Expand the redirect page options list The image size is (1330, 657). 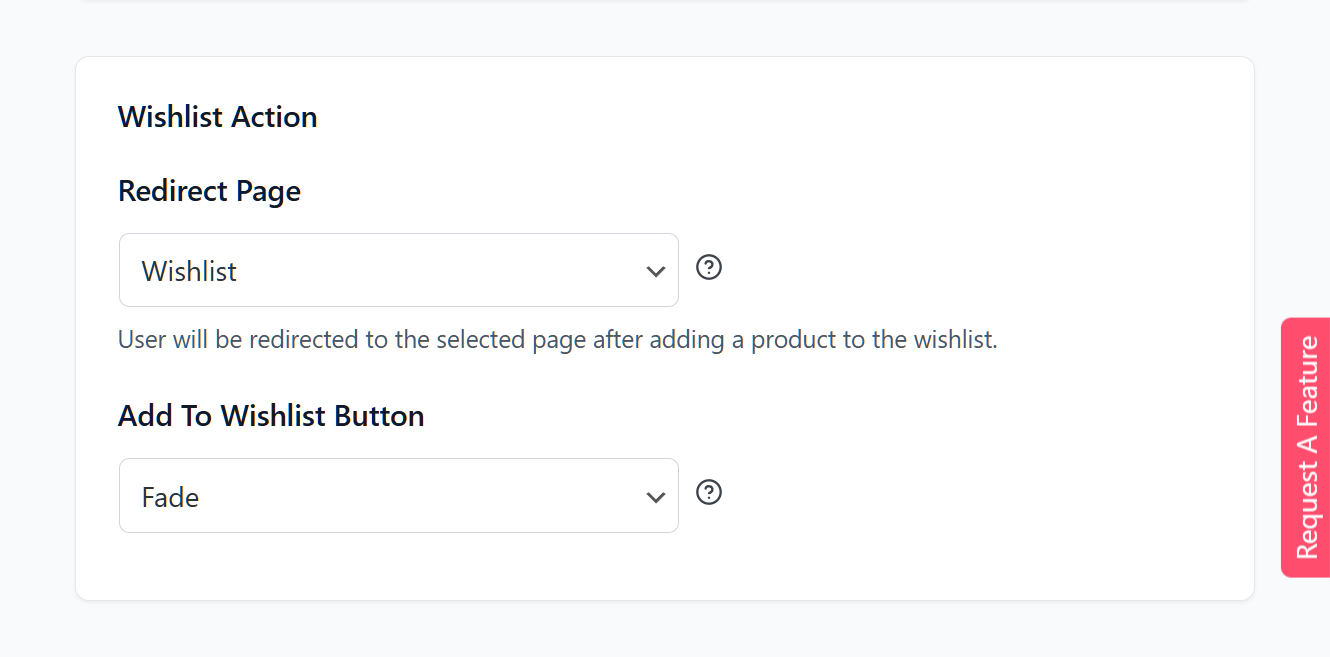pos(398,270)
